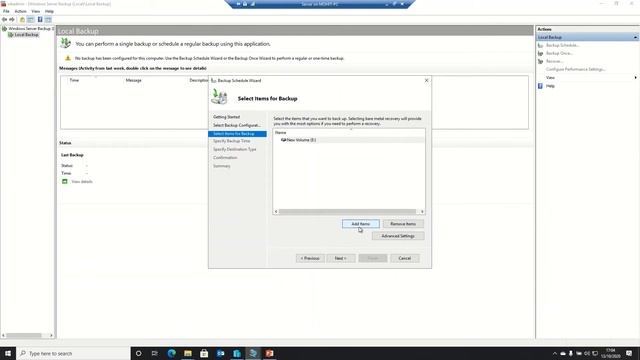The image size is (640, 360).
Task: Open File Explorer from taskbar
Action: pos(188,353)
